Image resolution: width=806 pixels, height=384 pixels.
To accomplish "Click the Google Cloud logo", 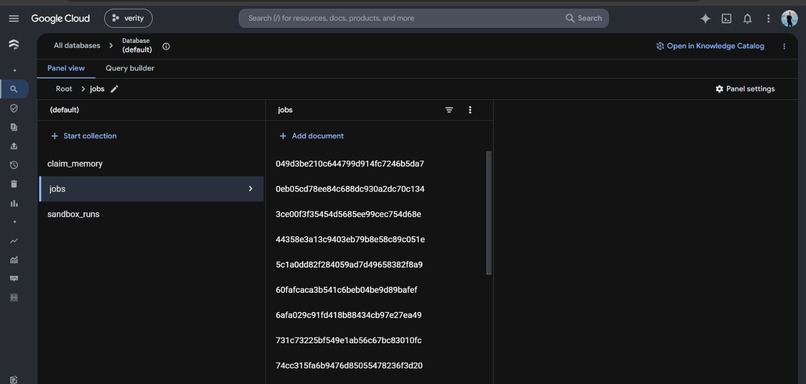I will pos(60,19).
